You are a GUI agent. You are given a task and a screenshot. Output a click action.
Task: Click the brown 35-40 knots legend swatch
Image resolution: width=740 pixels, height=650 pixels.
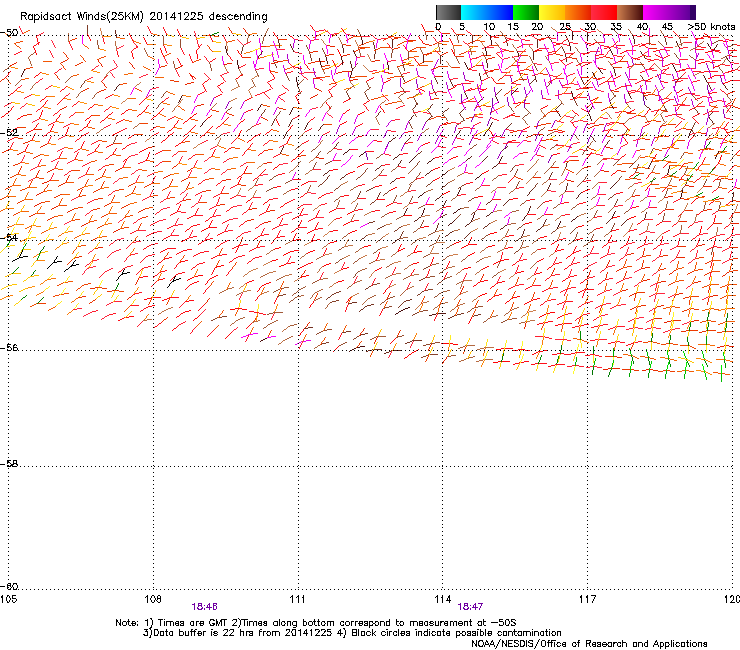coord(630,12)
